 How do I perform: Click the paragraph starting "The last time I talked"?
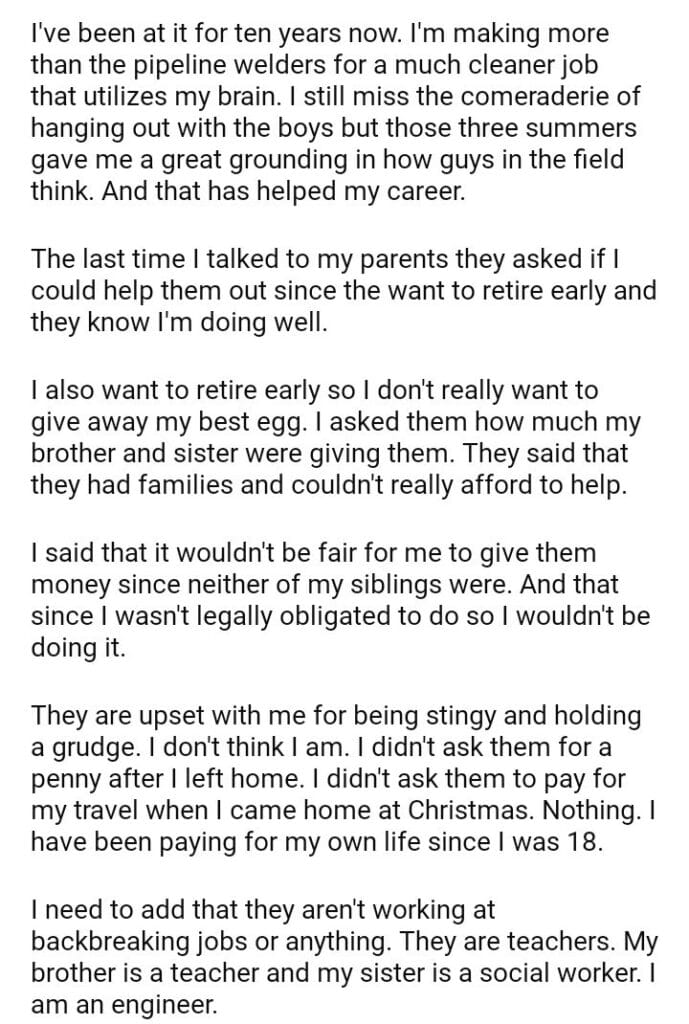(x=340, y=291)
